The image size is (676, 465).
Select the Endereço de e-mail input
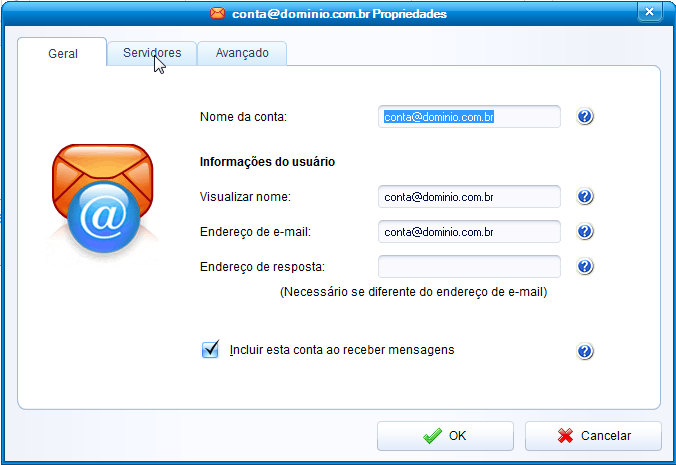coord(469,231)
